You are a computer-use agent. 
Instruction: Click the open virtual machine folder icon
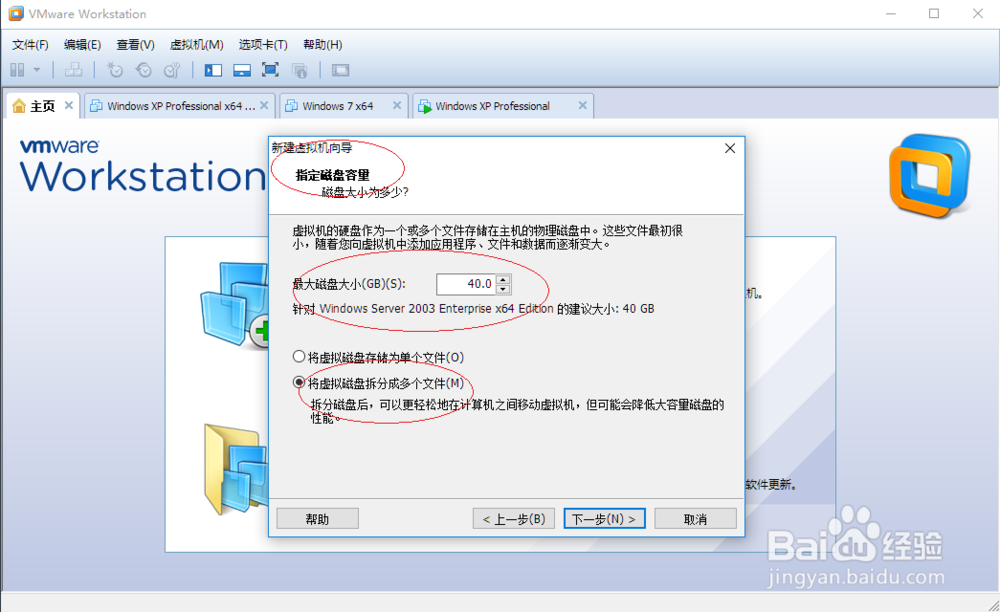235,469
